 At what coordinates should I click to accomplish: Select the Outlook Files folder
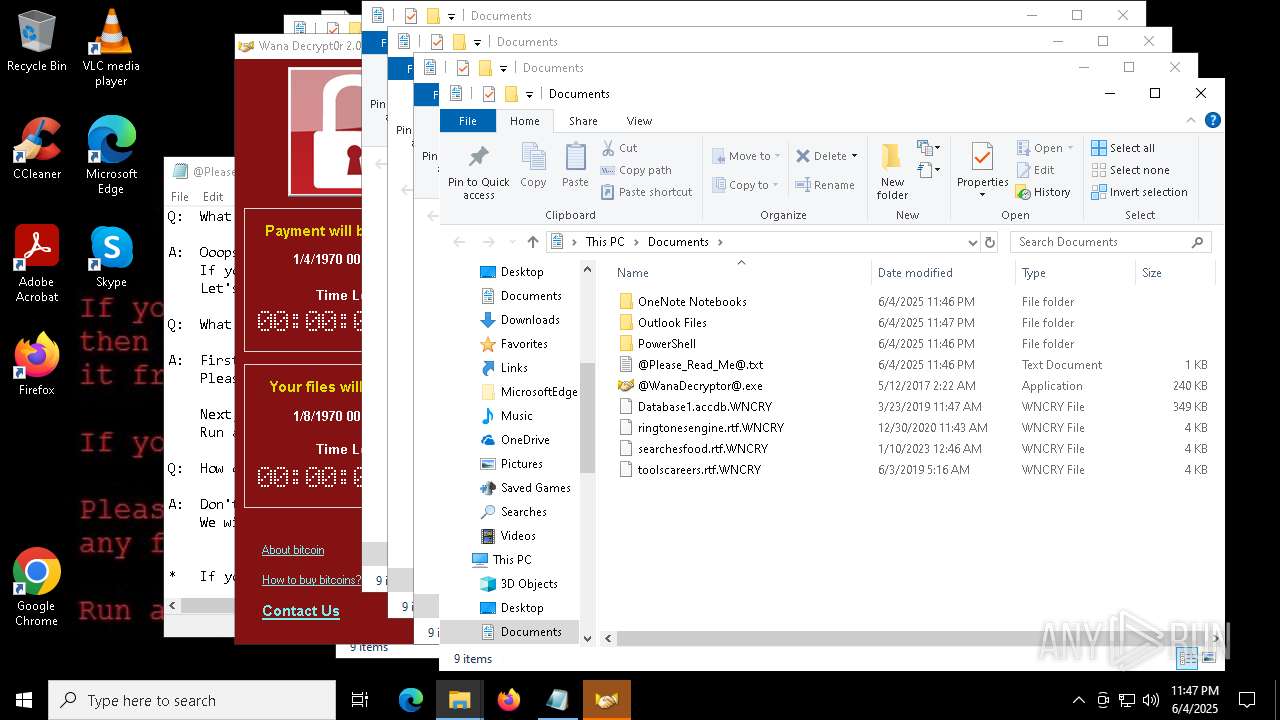[672, 323]
